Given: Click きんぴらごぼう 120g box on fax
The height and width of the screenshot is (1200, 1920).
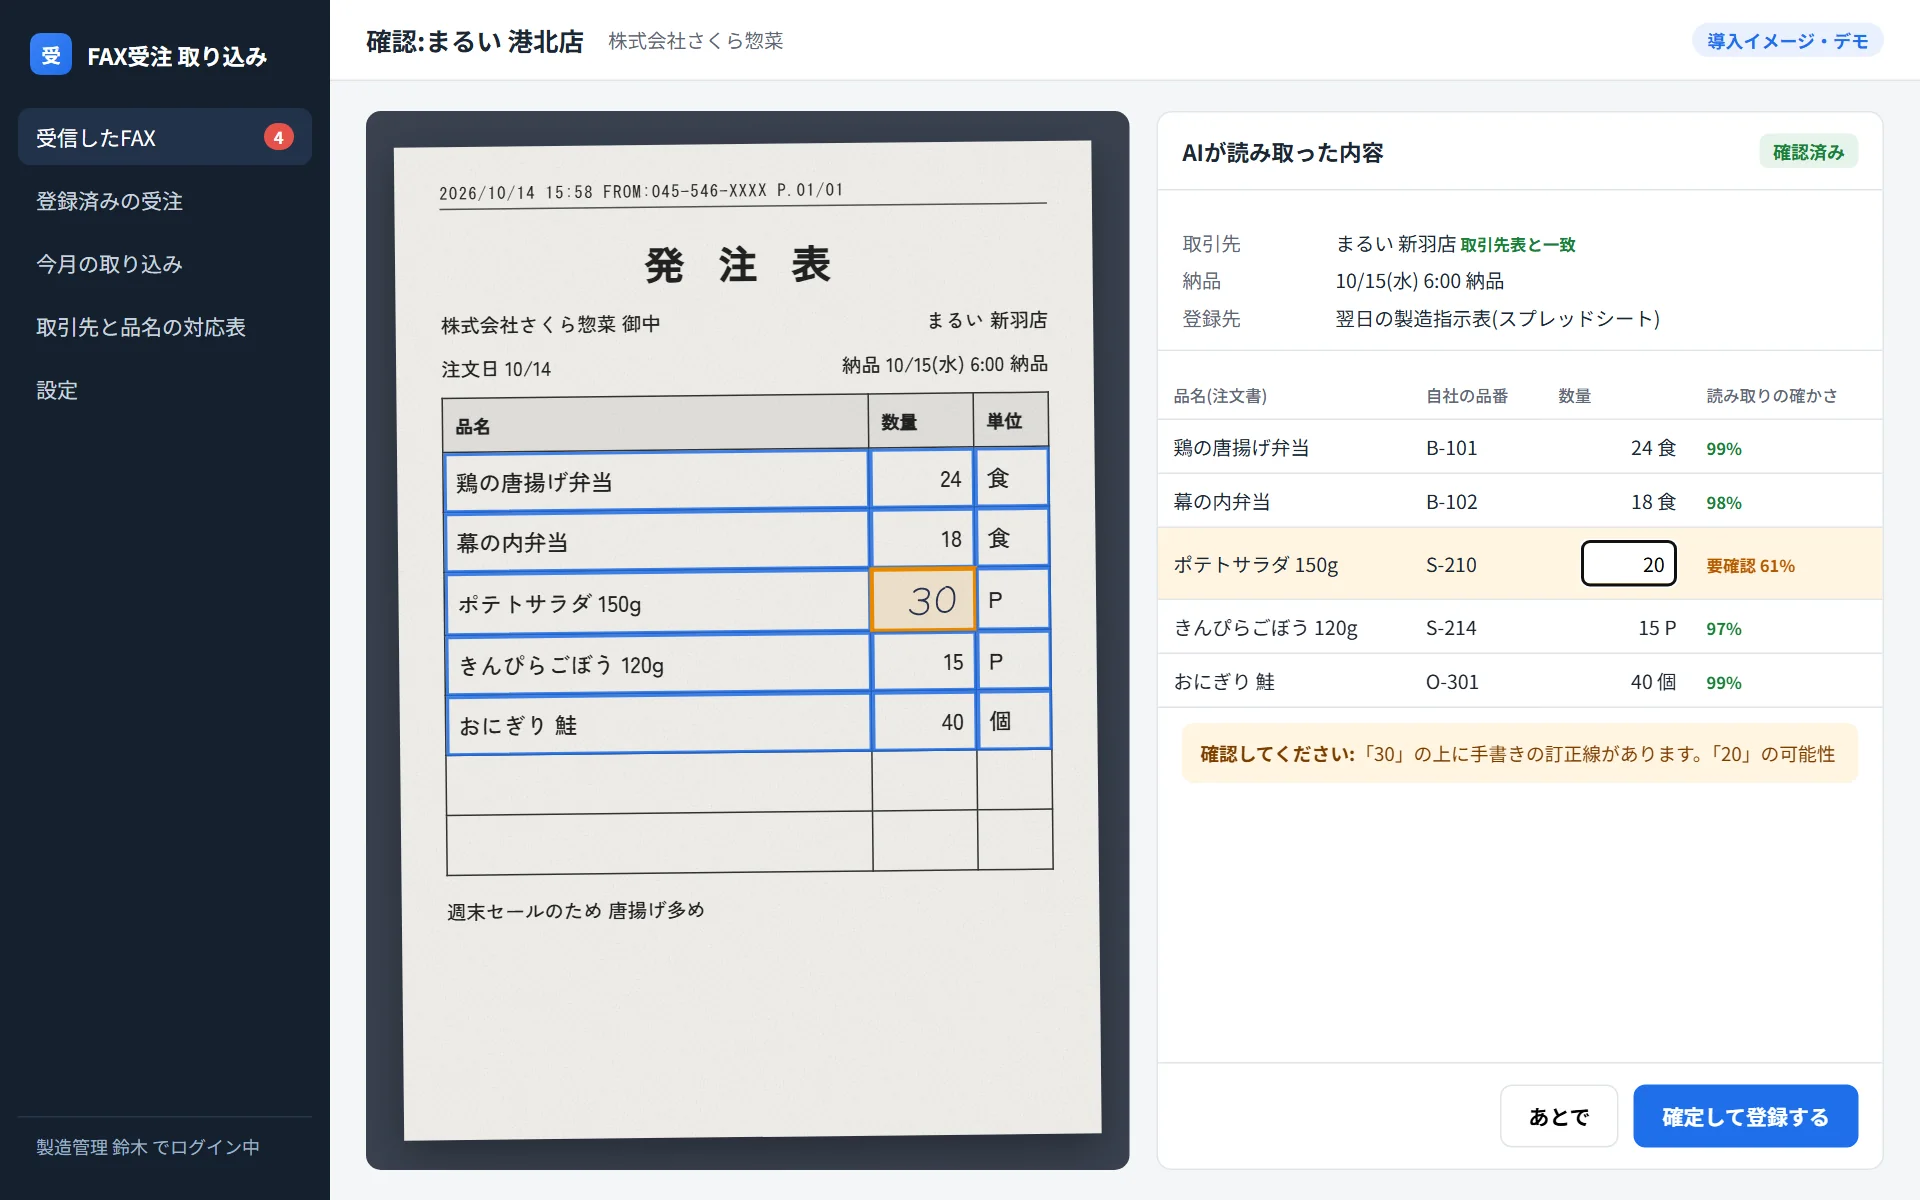Looking at the screenshot, I should tap(658, 664).
